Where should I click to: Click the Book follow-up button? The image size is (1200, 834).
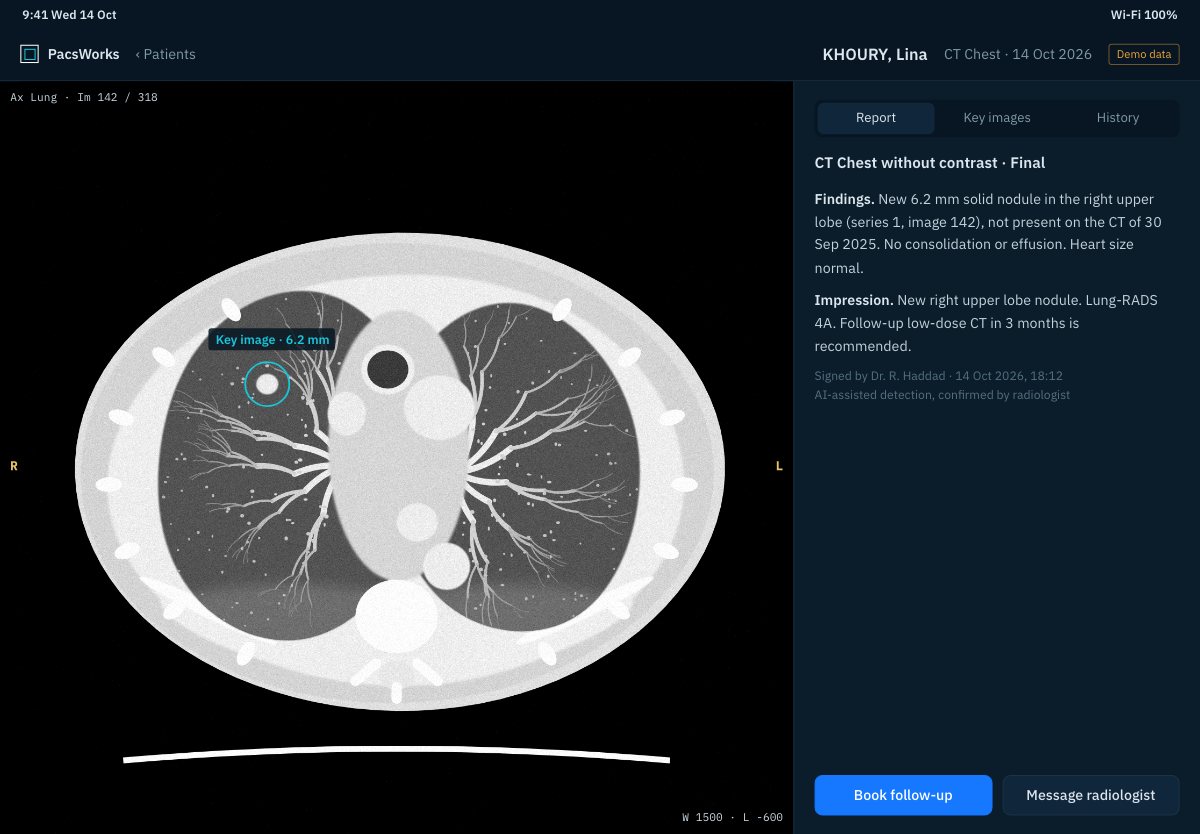[903, 795]
